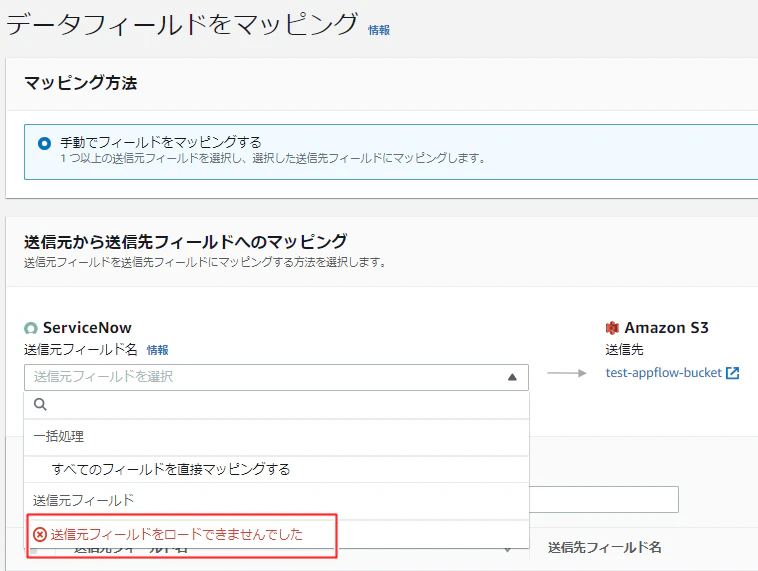Choose すべてのフィールドを直接マッピングする option
Screen dimensions: 758x571
coord(276,469)
